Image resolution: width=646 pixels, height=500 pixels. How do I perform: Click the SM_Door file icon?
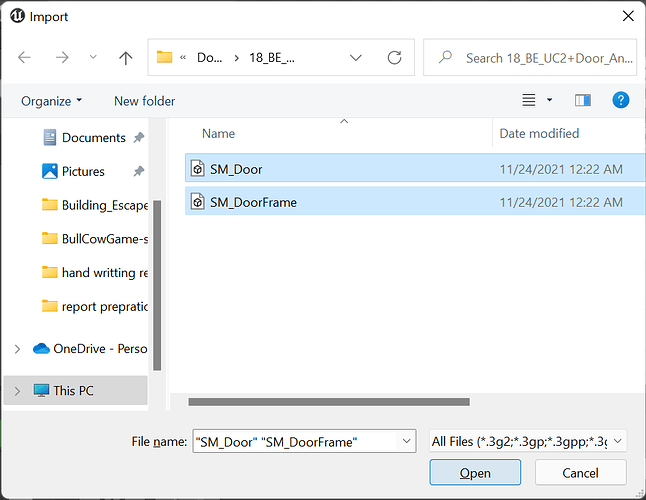[x=198, y=168]
